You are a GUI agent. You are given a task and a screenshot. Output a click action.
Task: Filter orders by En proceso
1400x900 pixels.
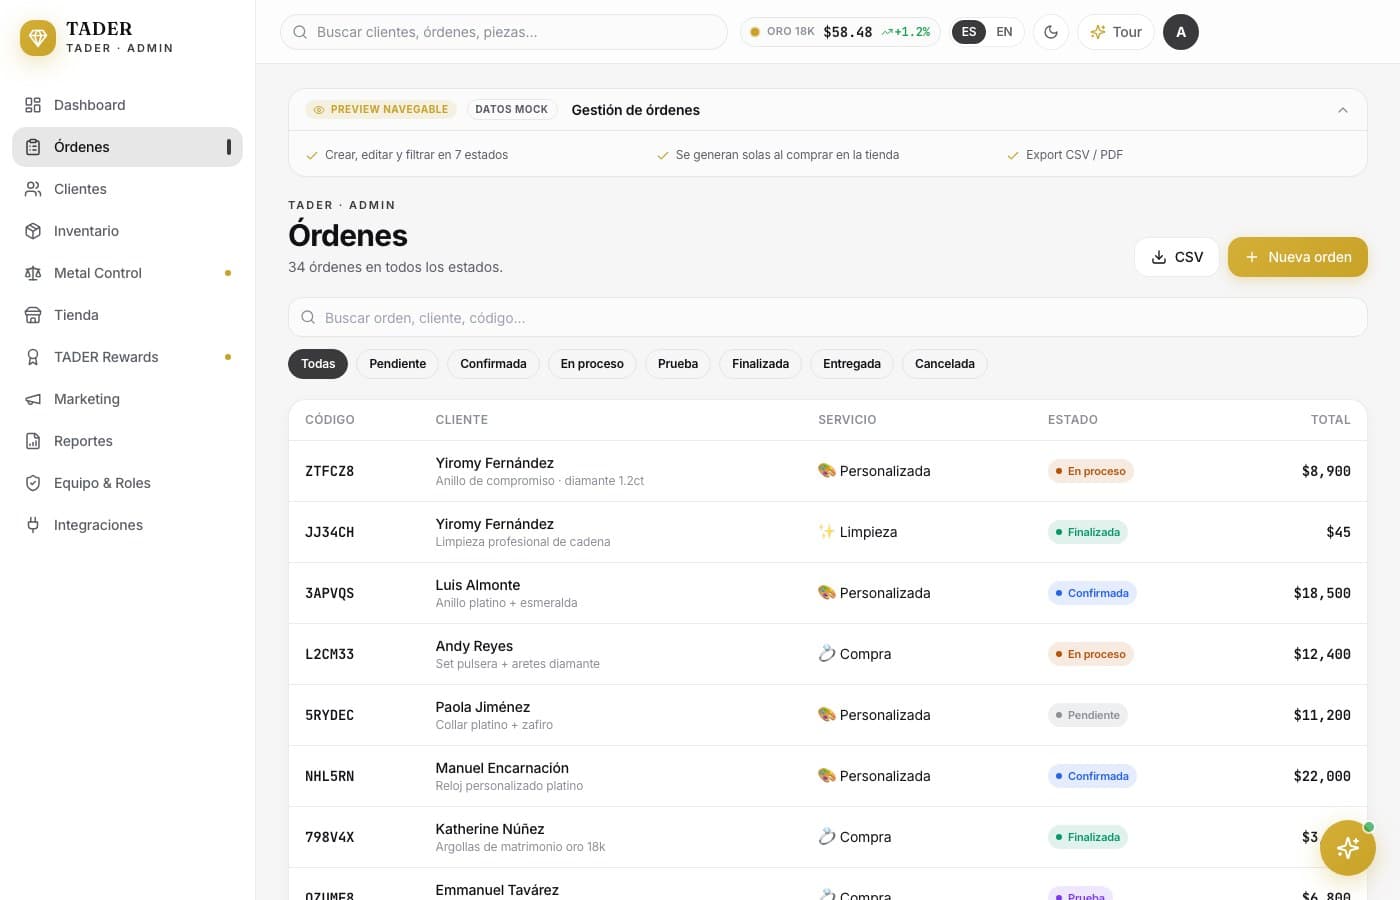click(x=592, y=364)
